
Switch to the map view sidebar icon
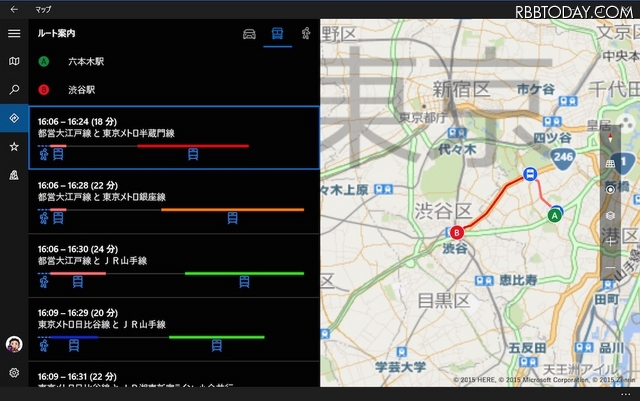point(14,61)
